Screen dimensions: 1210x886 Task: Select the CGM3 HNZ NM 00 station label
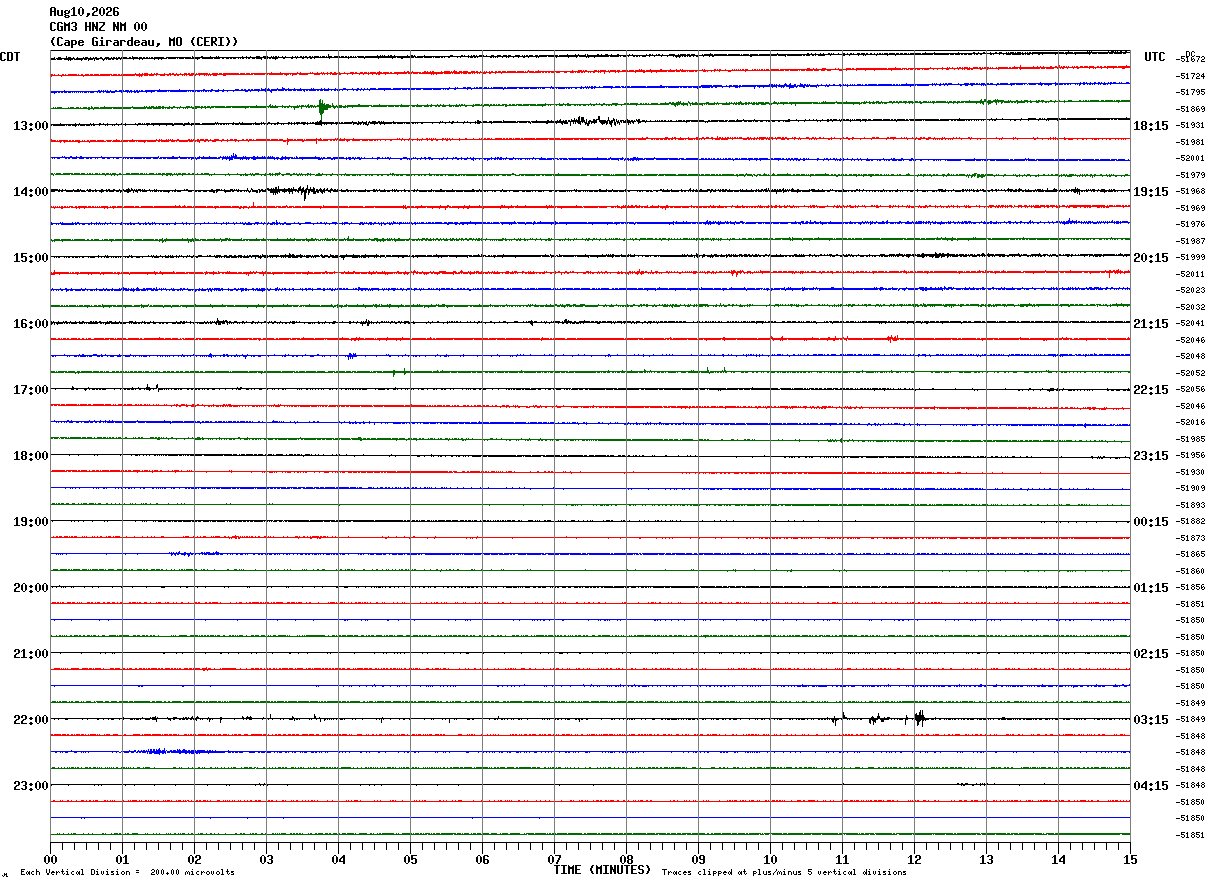point(98,27)
